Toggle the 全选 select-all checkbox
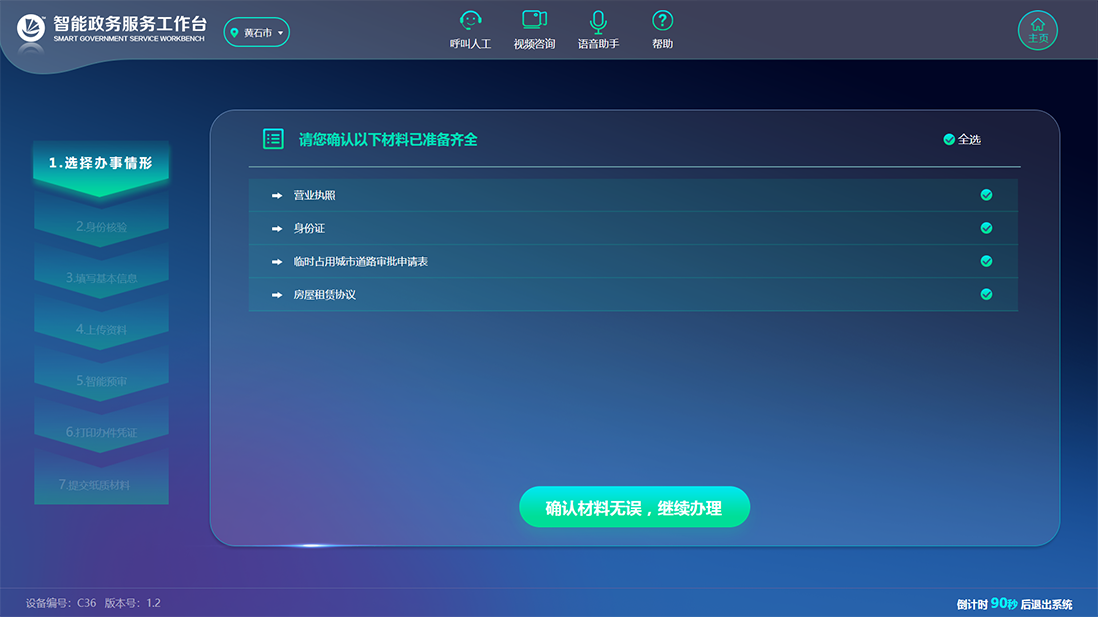The width and height of the screenshot is (1098, 617). tap(949, 140)
